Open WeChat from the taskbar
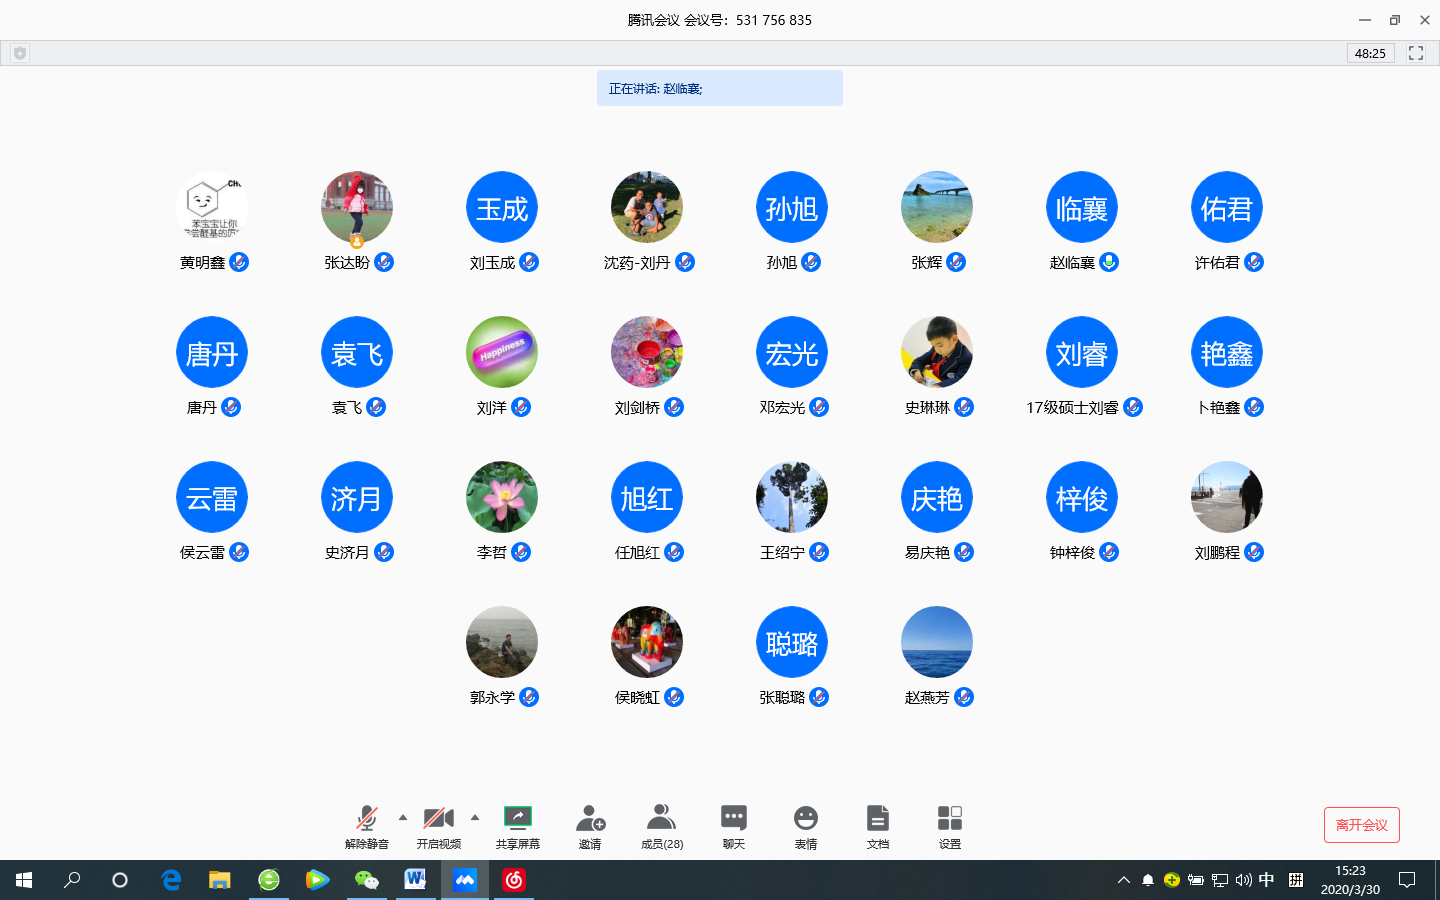Screen dimensions: 1440x900 point(367,880)
